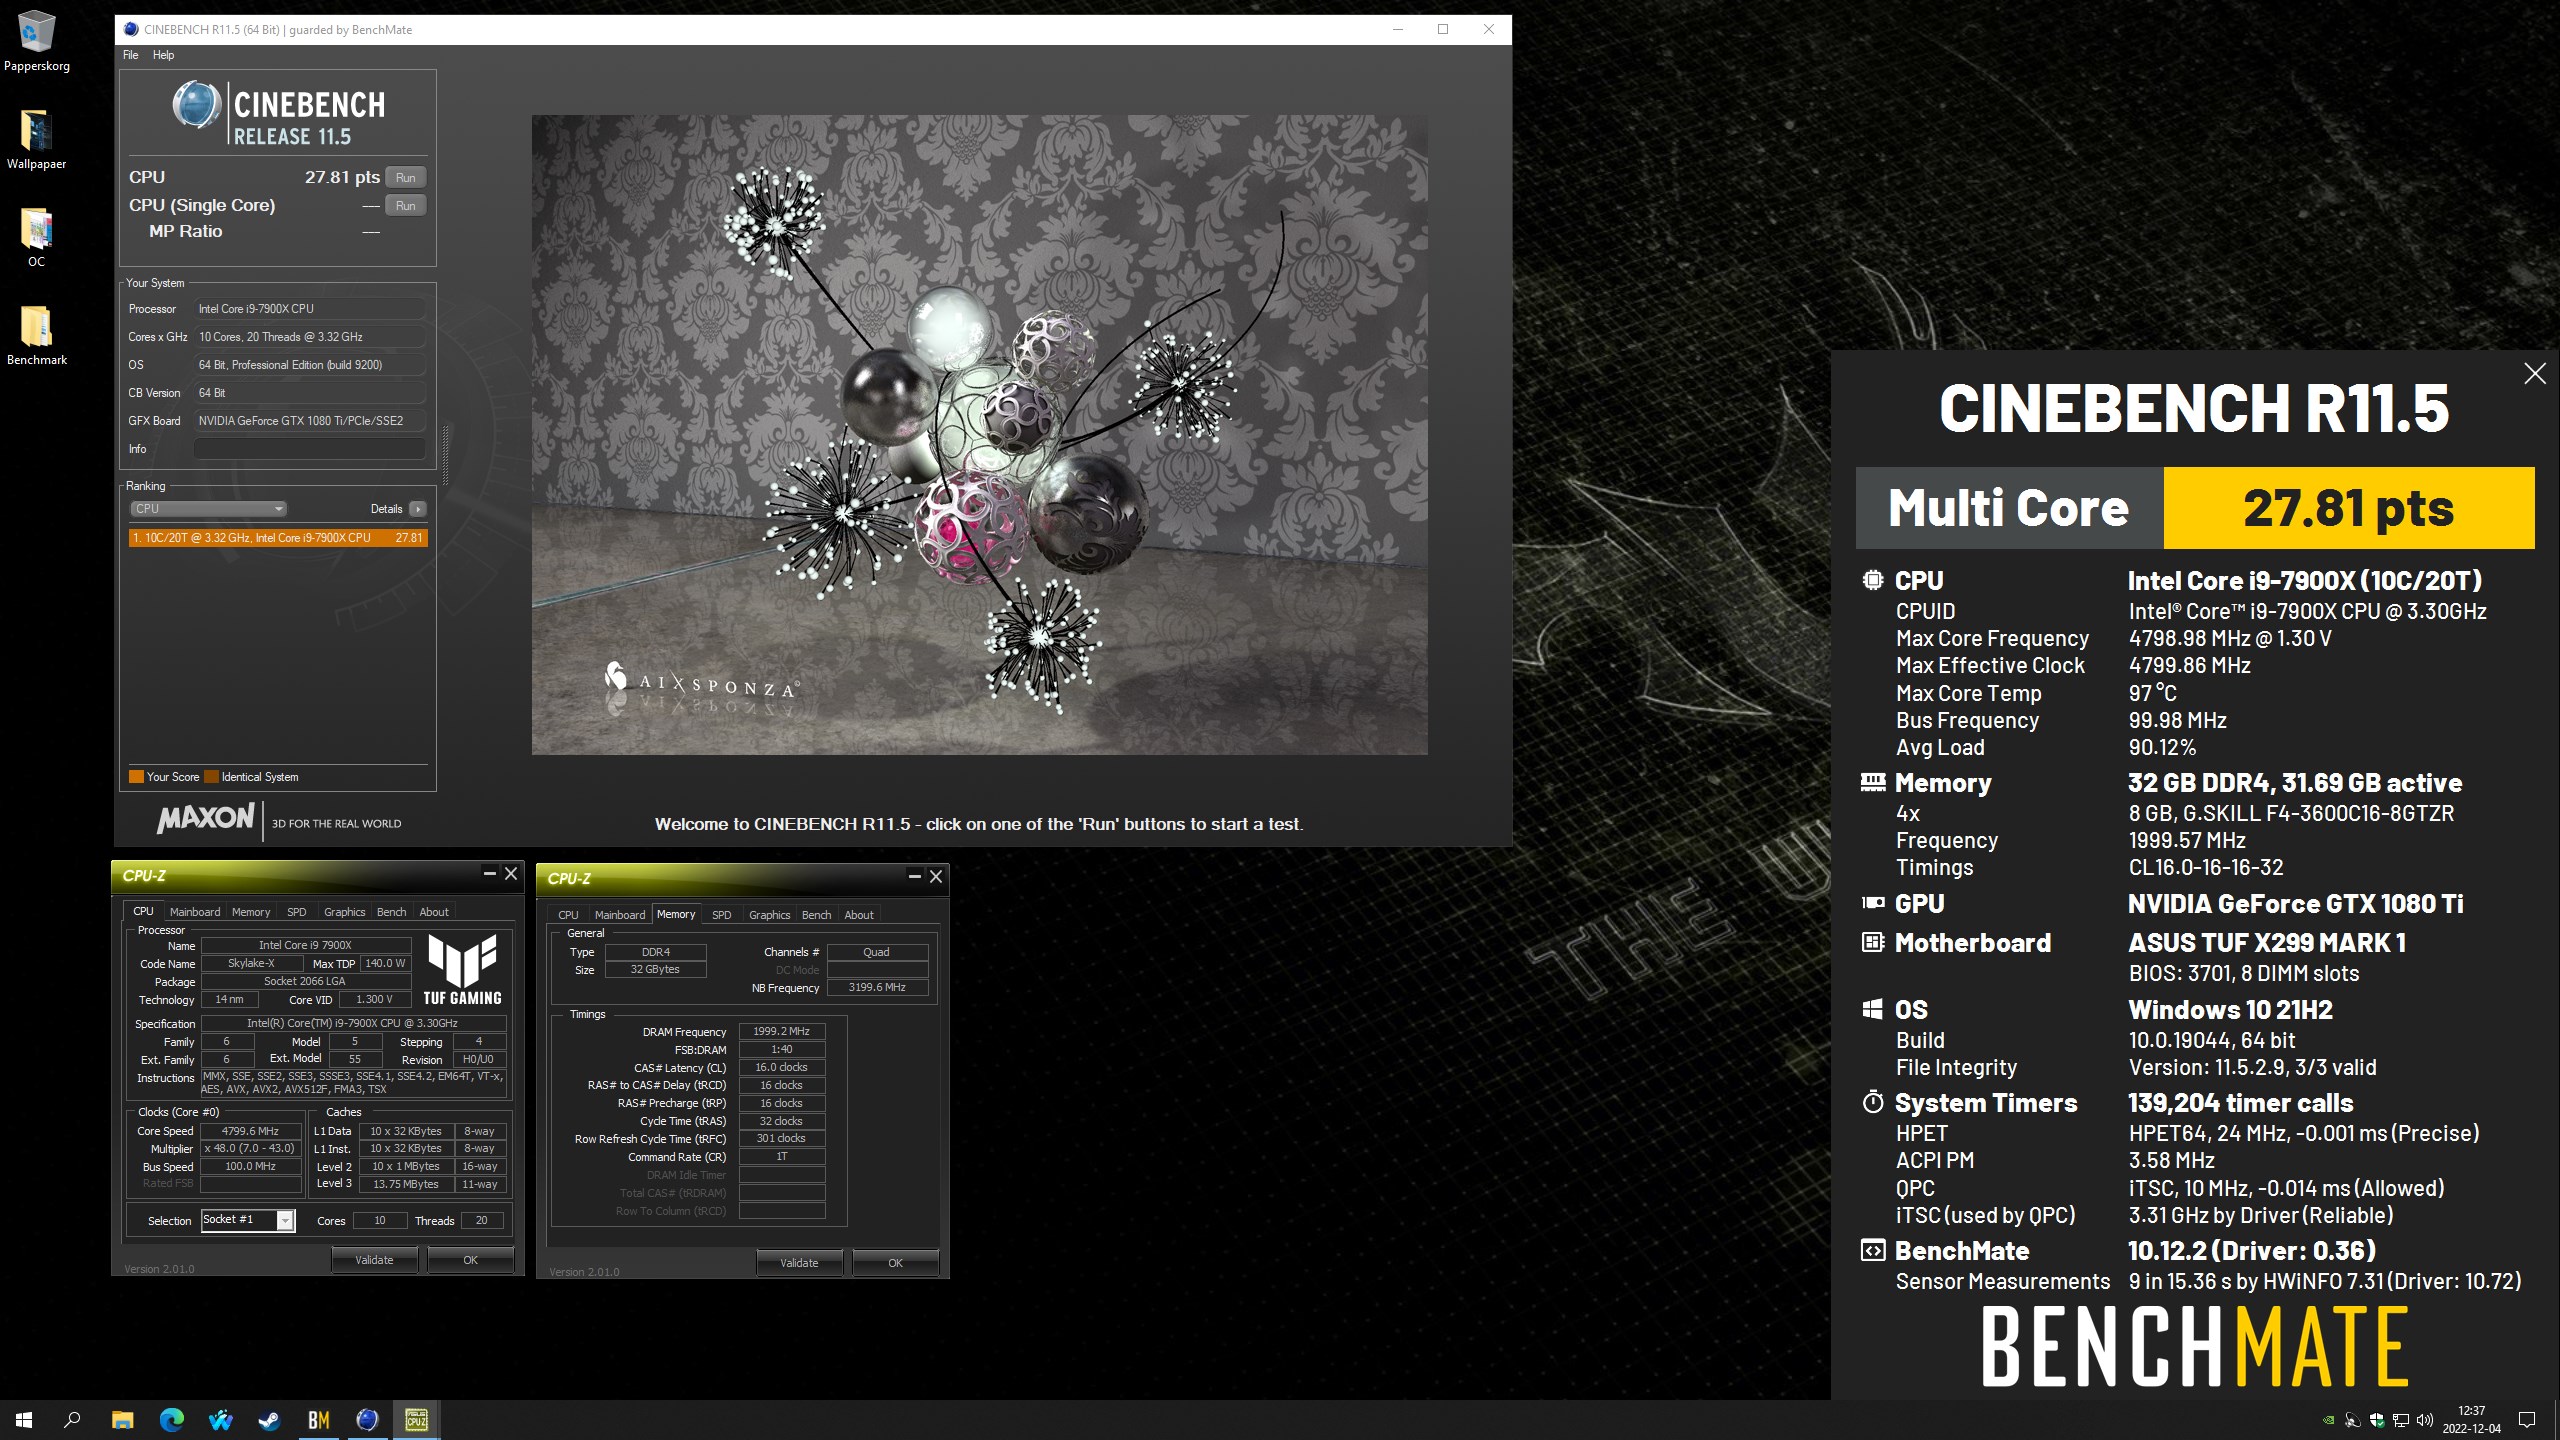Select the 10C/20T i9-7900X ranking entry

[x=278, y=538]
